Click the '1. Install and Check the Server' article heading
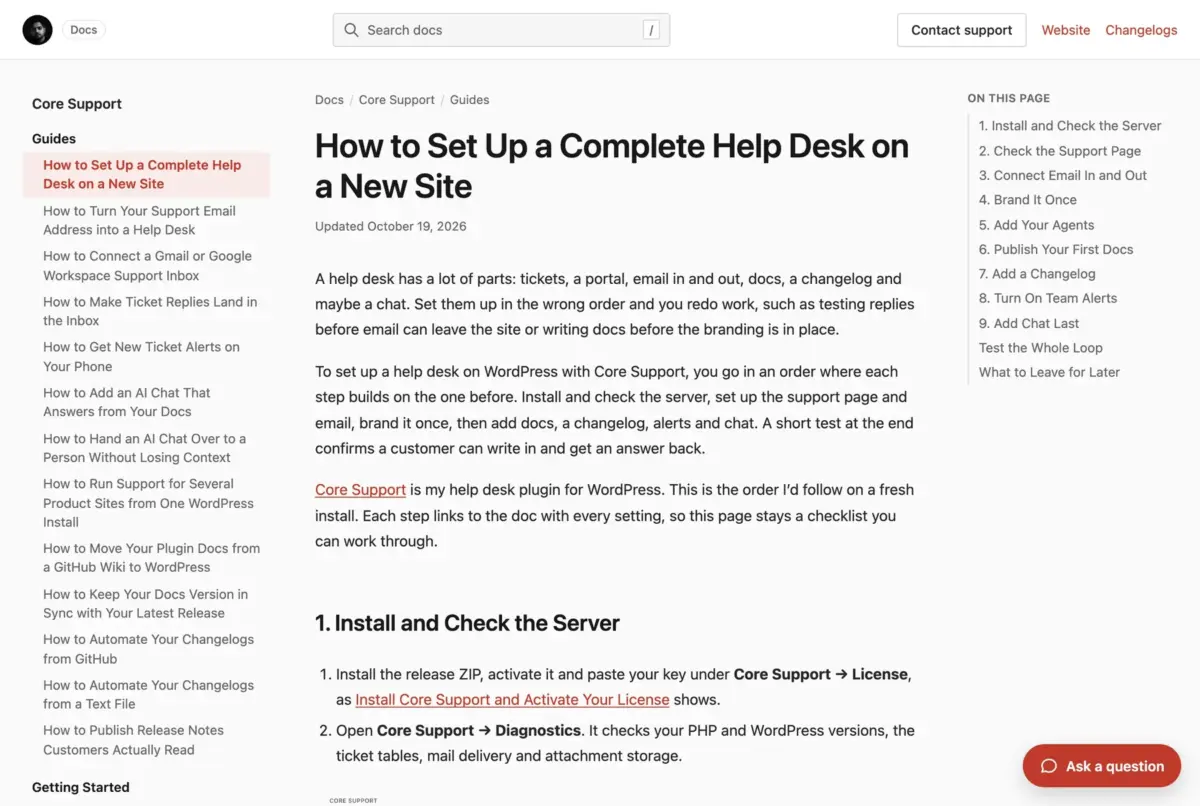The height and width of the screenshot is (806, 1200). pos(467,623)
